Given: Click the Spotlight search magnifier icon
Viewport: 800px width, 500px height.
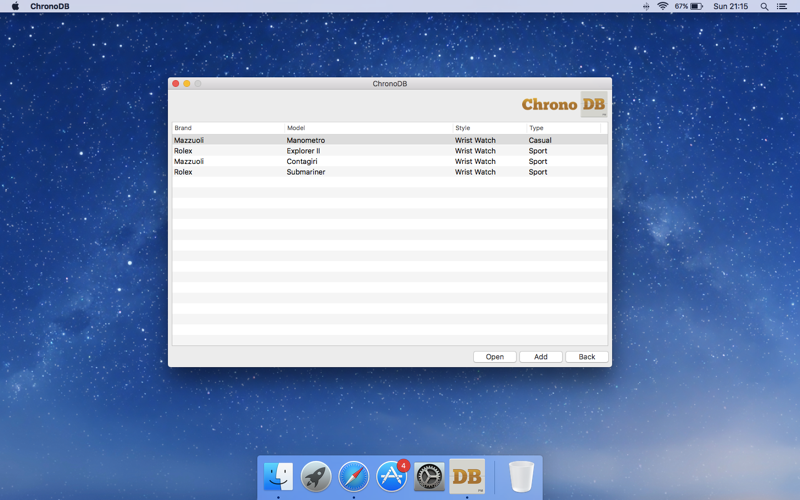Looking at the screenshot, I should [x=764, y=6].
